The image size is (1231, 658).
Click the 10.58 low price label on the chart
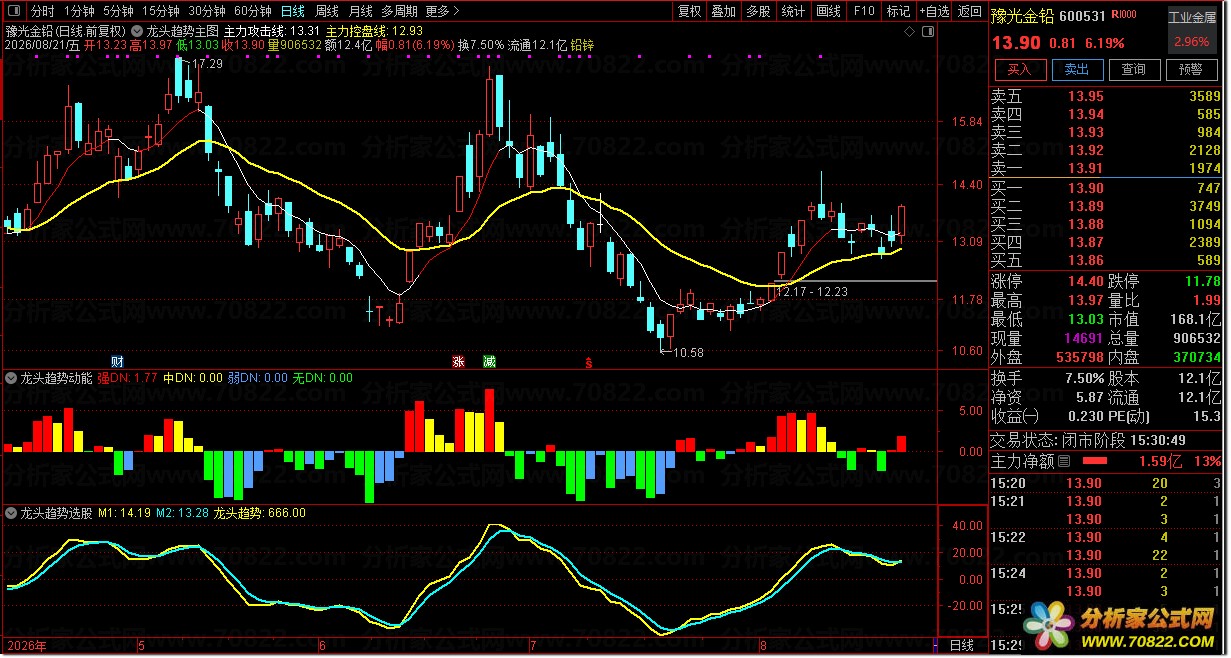[x=688, y=352]
